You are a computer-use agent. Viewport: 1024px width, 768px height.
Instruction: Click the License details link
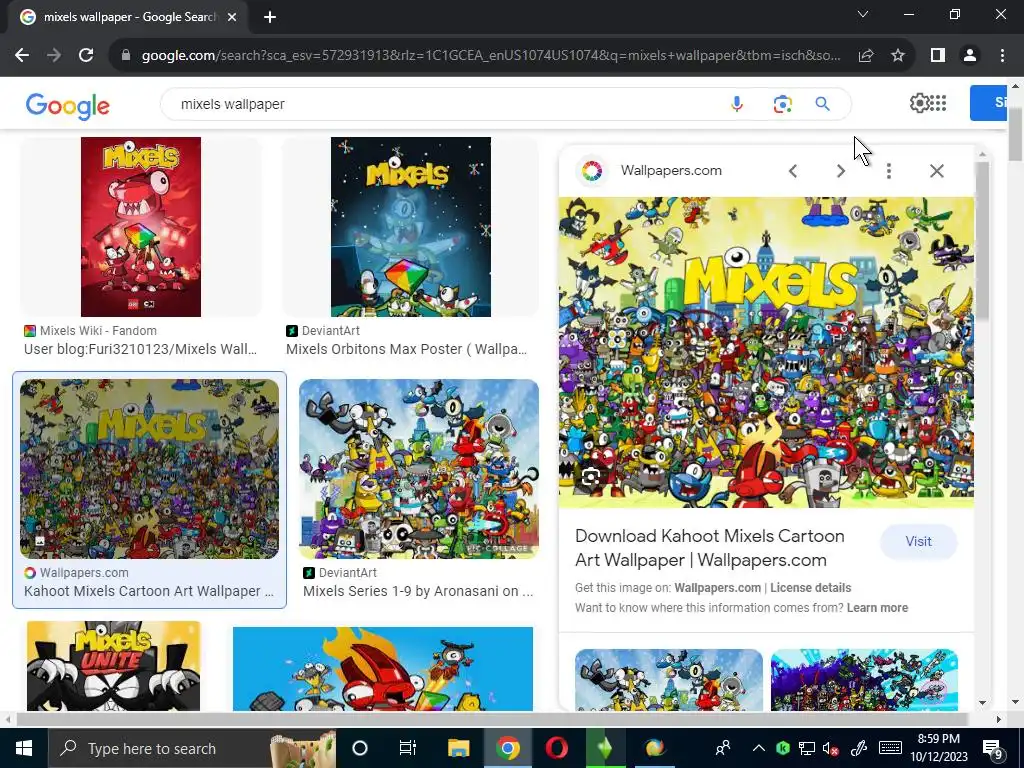point(810,588)
